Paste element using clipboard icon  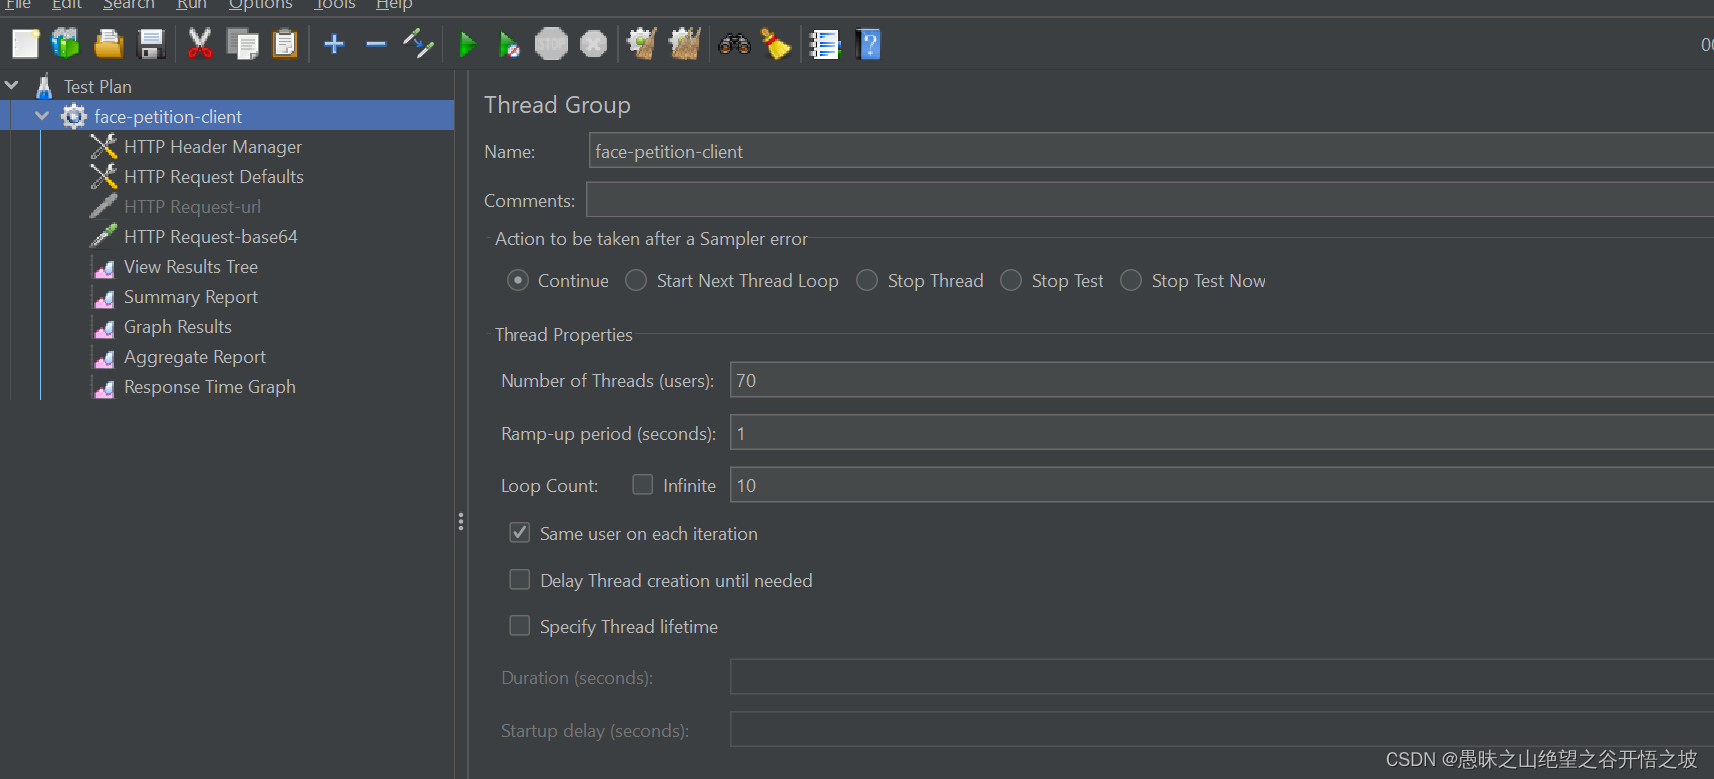(x=285, y=44)
